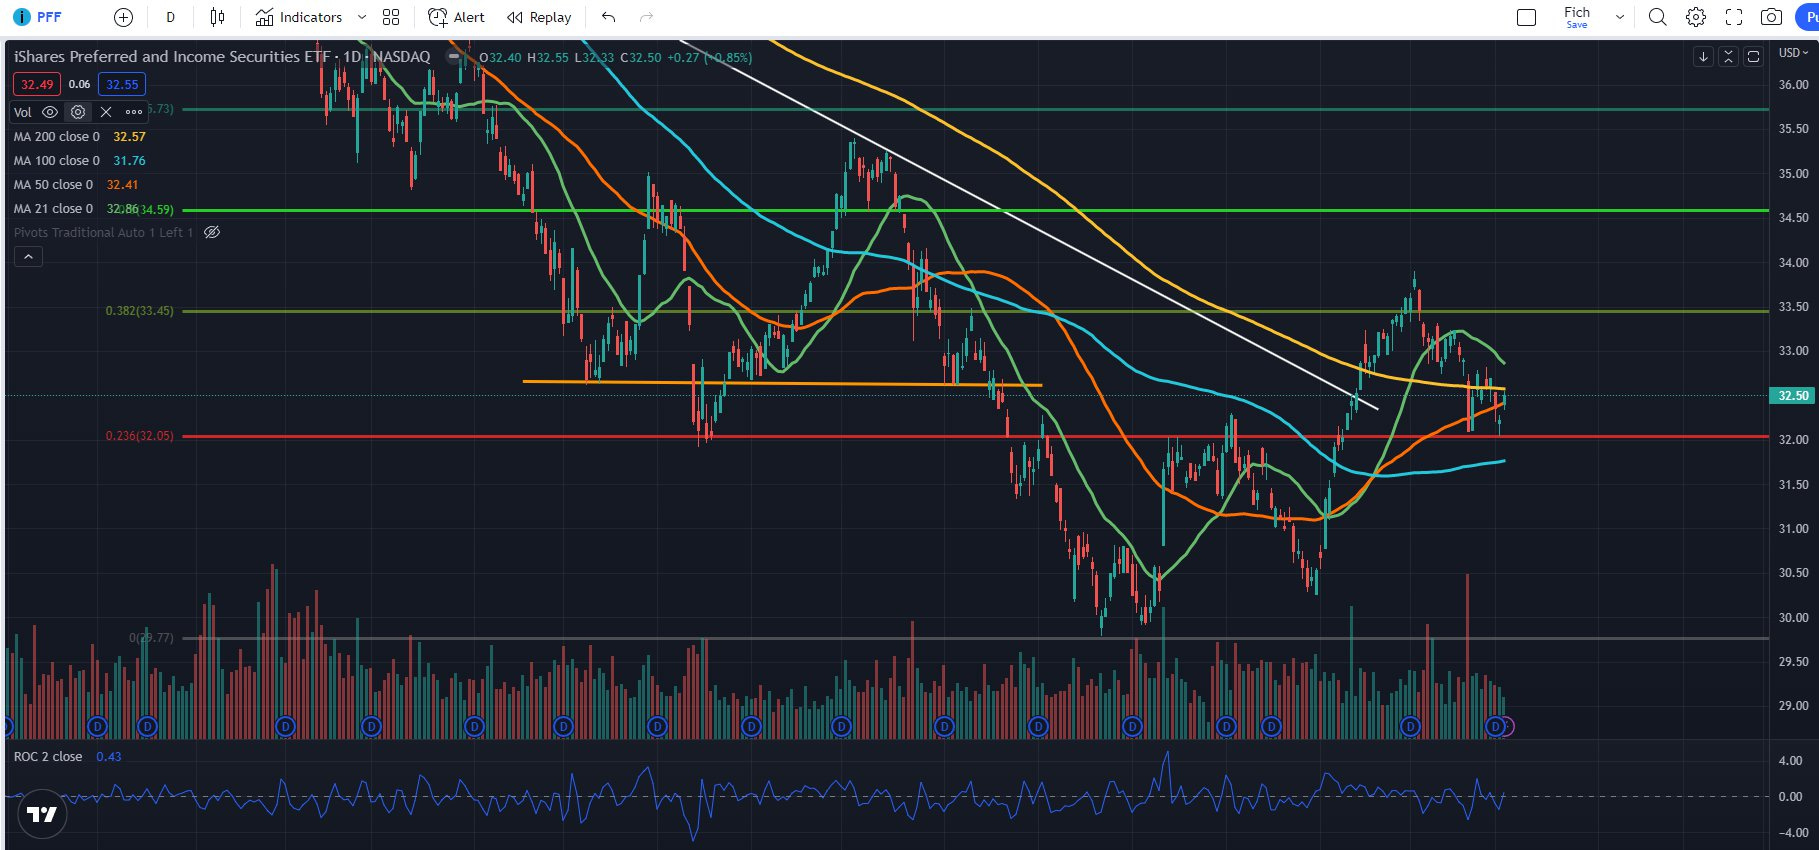
Task: Click the current price tag 32.50 on price axis
Action: point(1793,396)
